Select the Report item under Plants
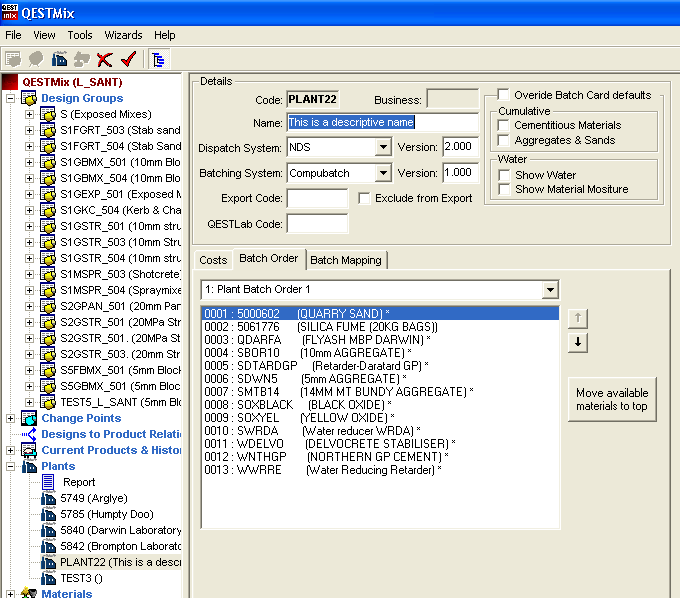Image resolution: width=680 pixels, height=598 pixels. pyautogui.click(x=79, y=482)
